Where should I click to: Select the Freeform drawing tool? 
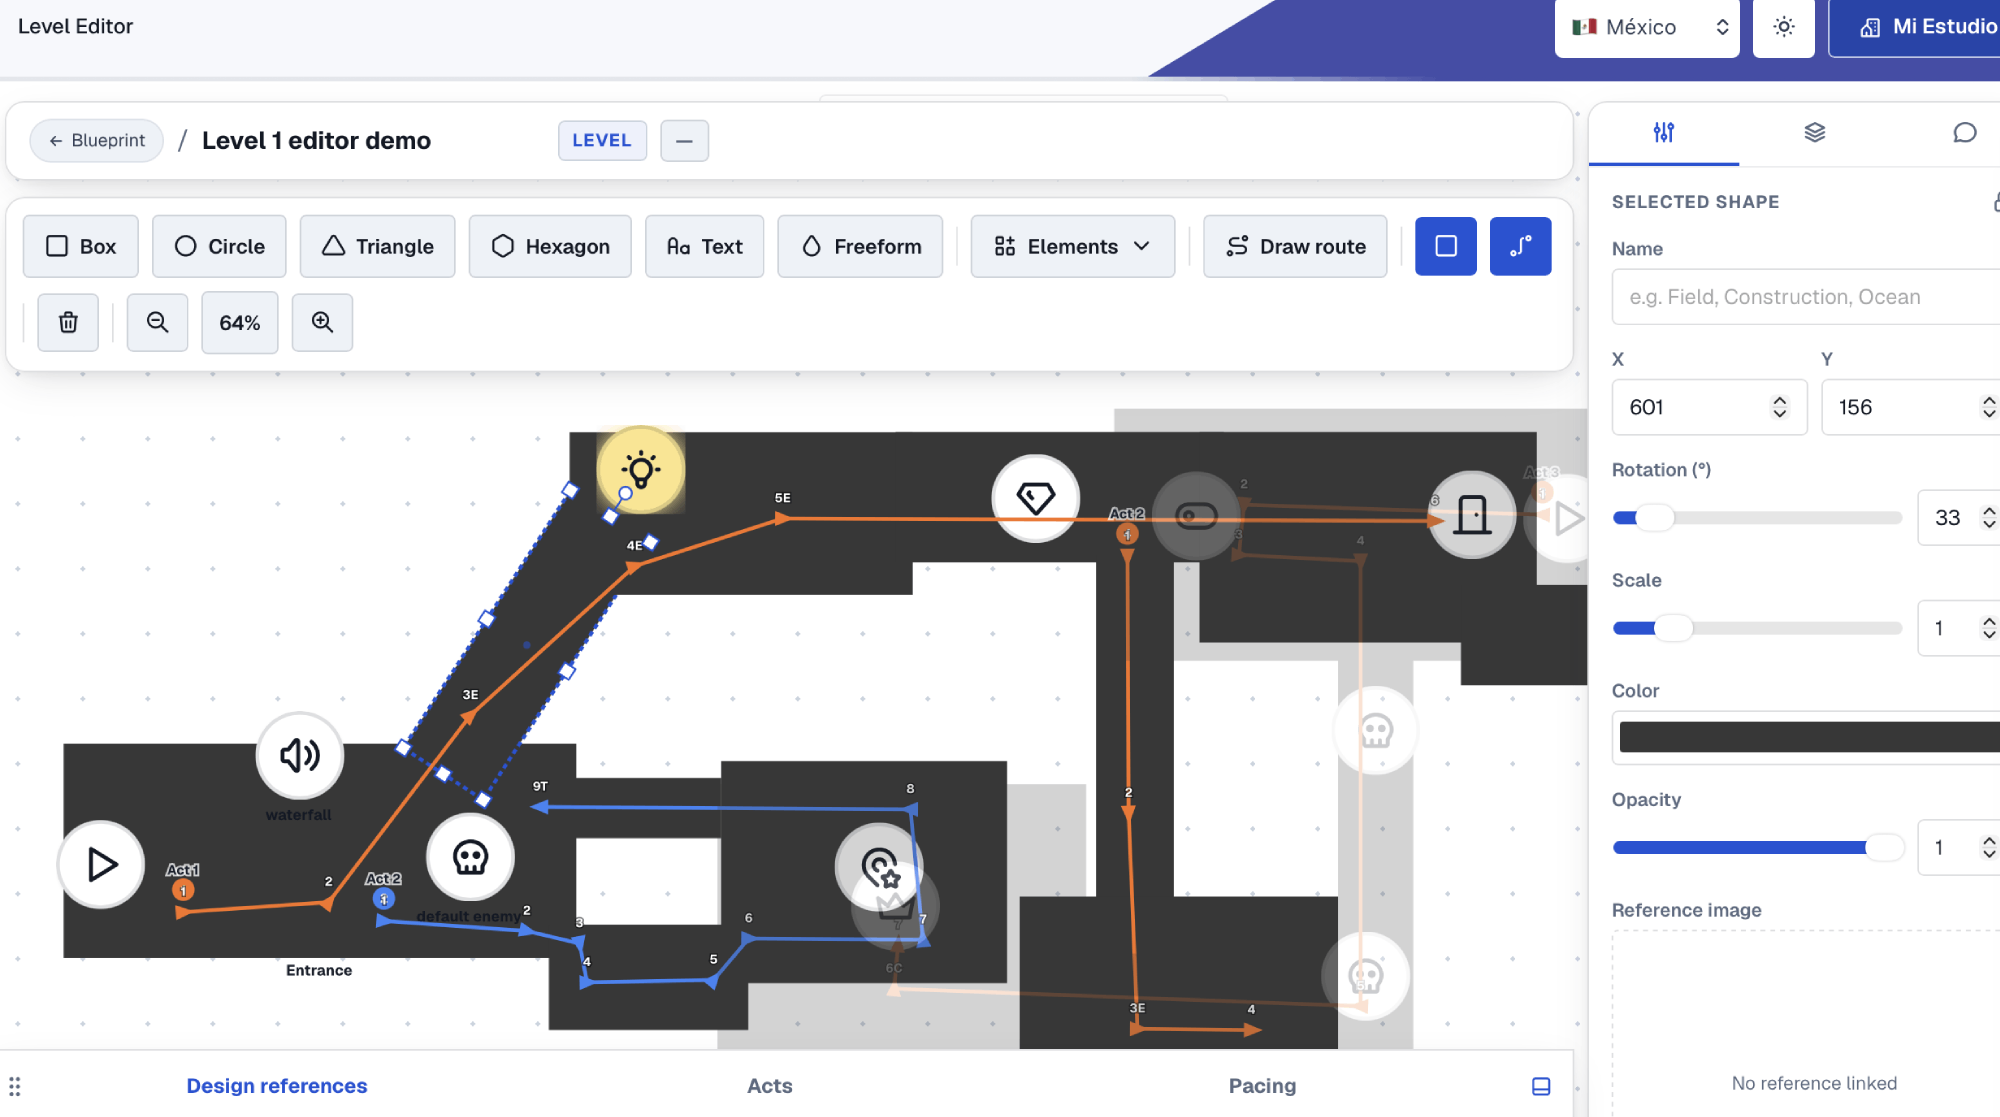pyautogui.click(x=860, y=246)
